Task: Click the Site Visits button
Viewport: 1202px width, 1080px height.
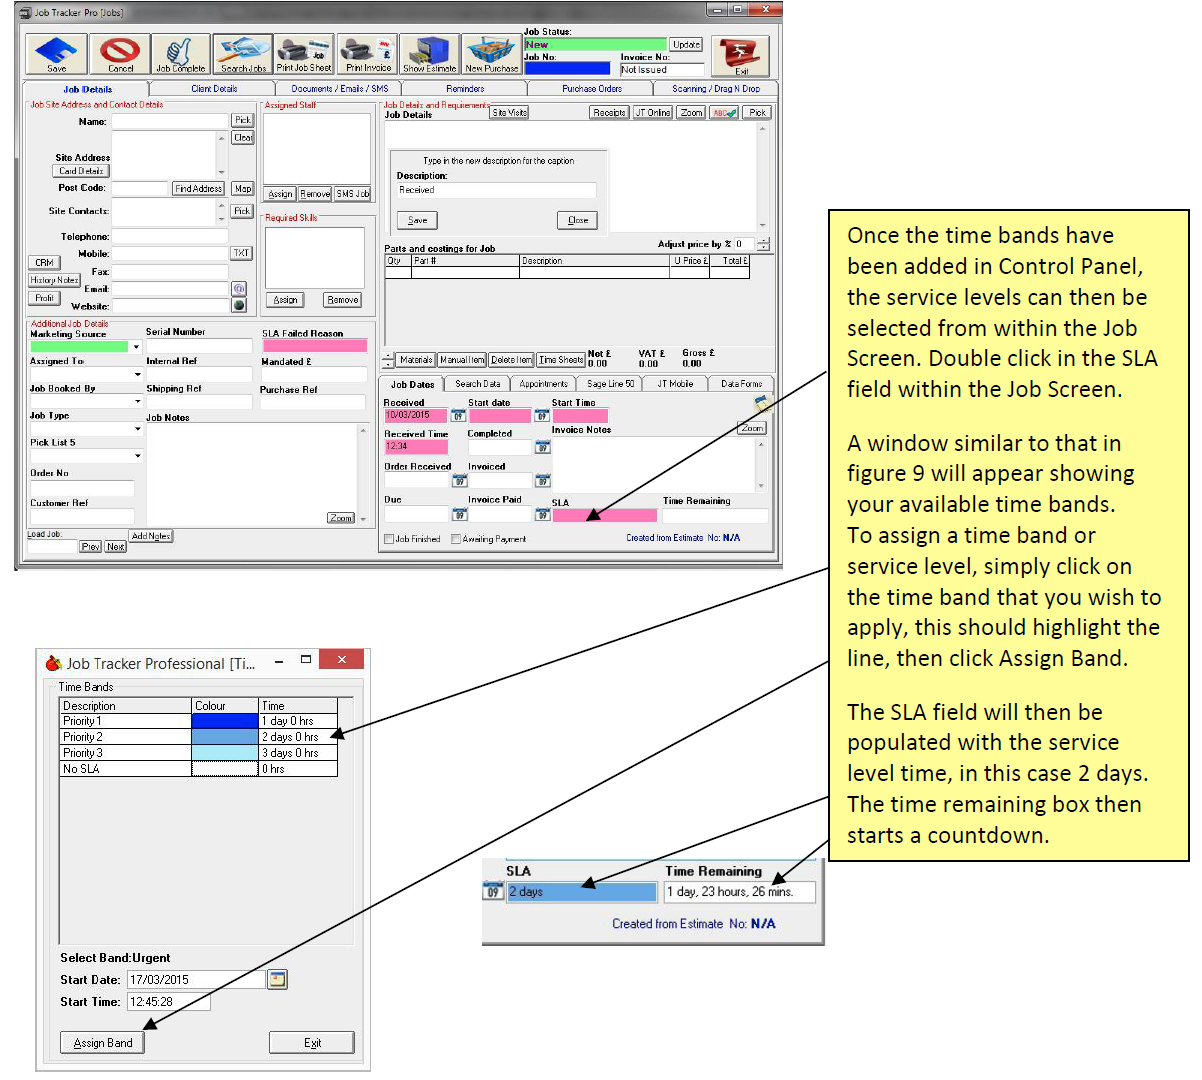Action: 509,113
